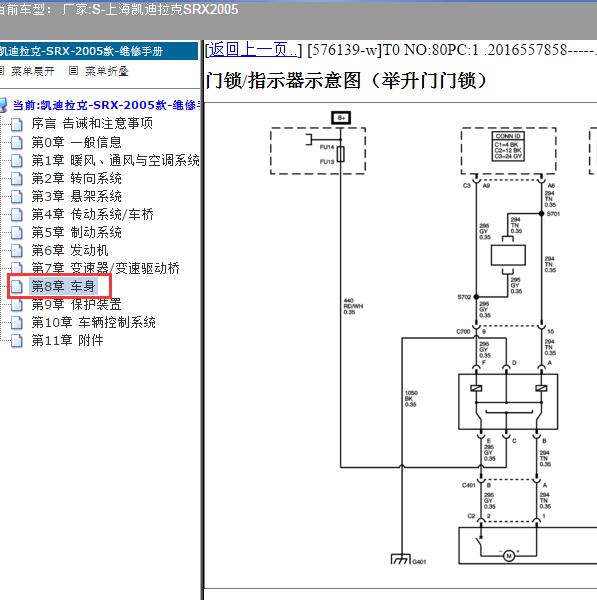Viewport: 597px width, 600px height.
Task: Click the page icon beside 第9章 保护装置
Action: 16,305
